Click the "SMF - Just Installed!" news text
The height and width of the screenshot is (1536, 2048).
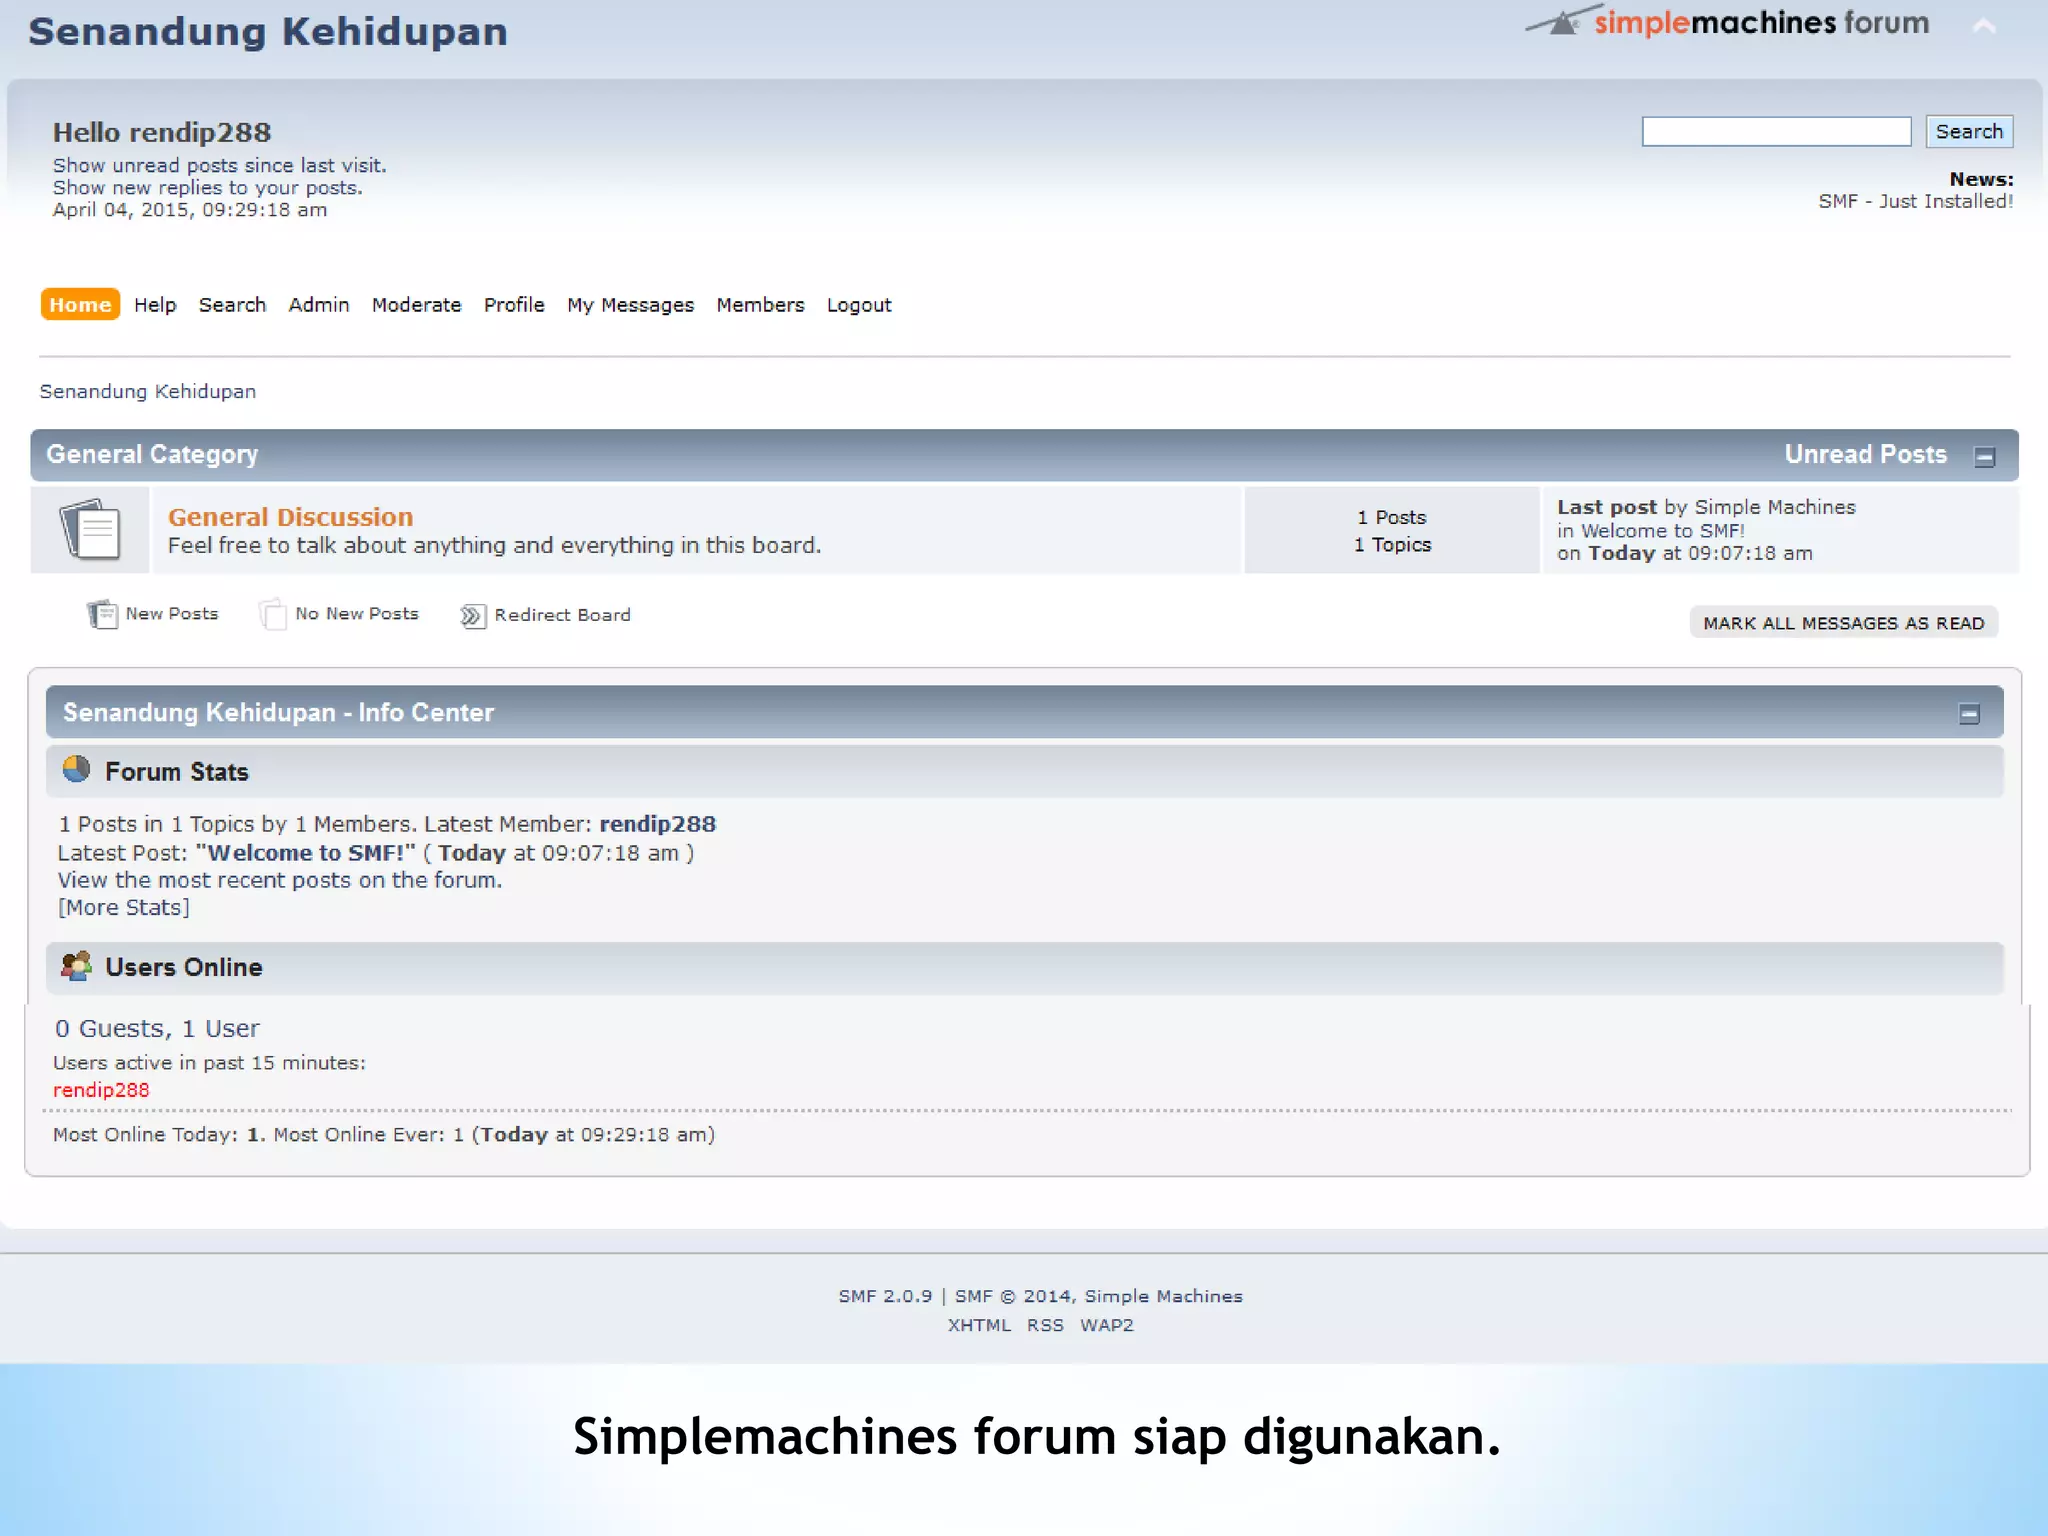(1915, 201)
